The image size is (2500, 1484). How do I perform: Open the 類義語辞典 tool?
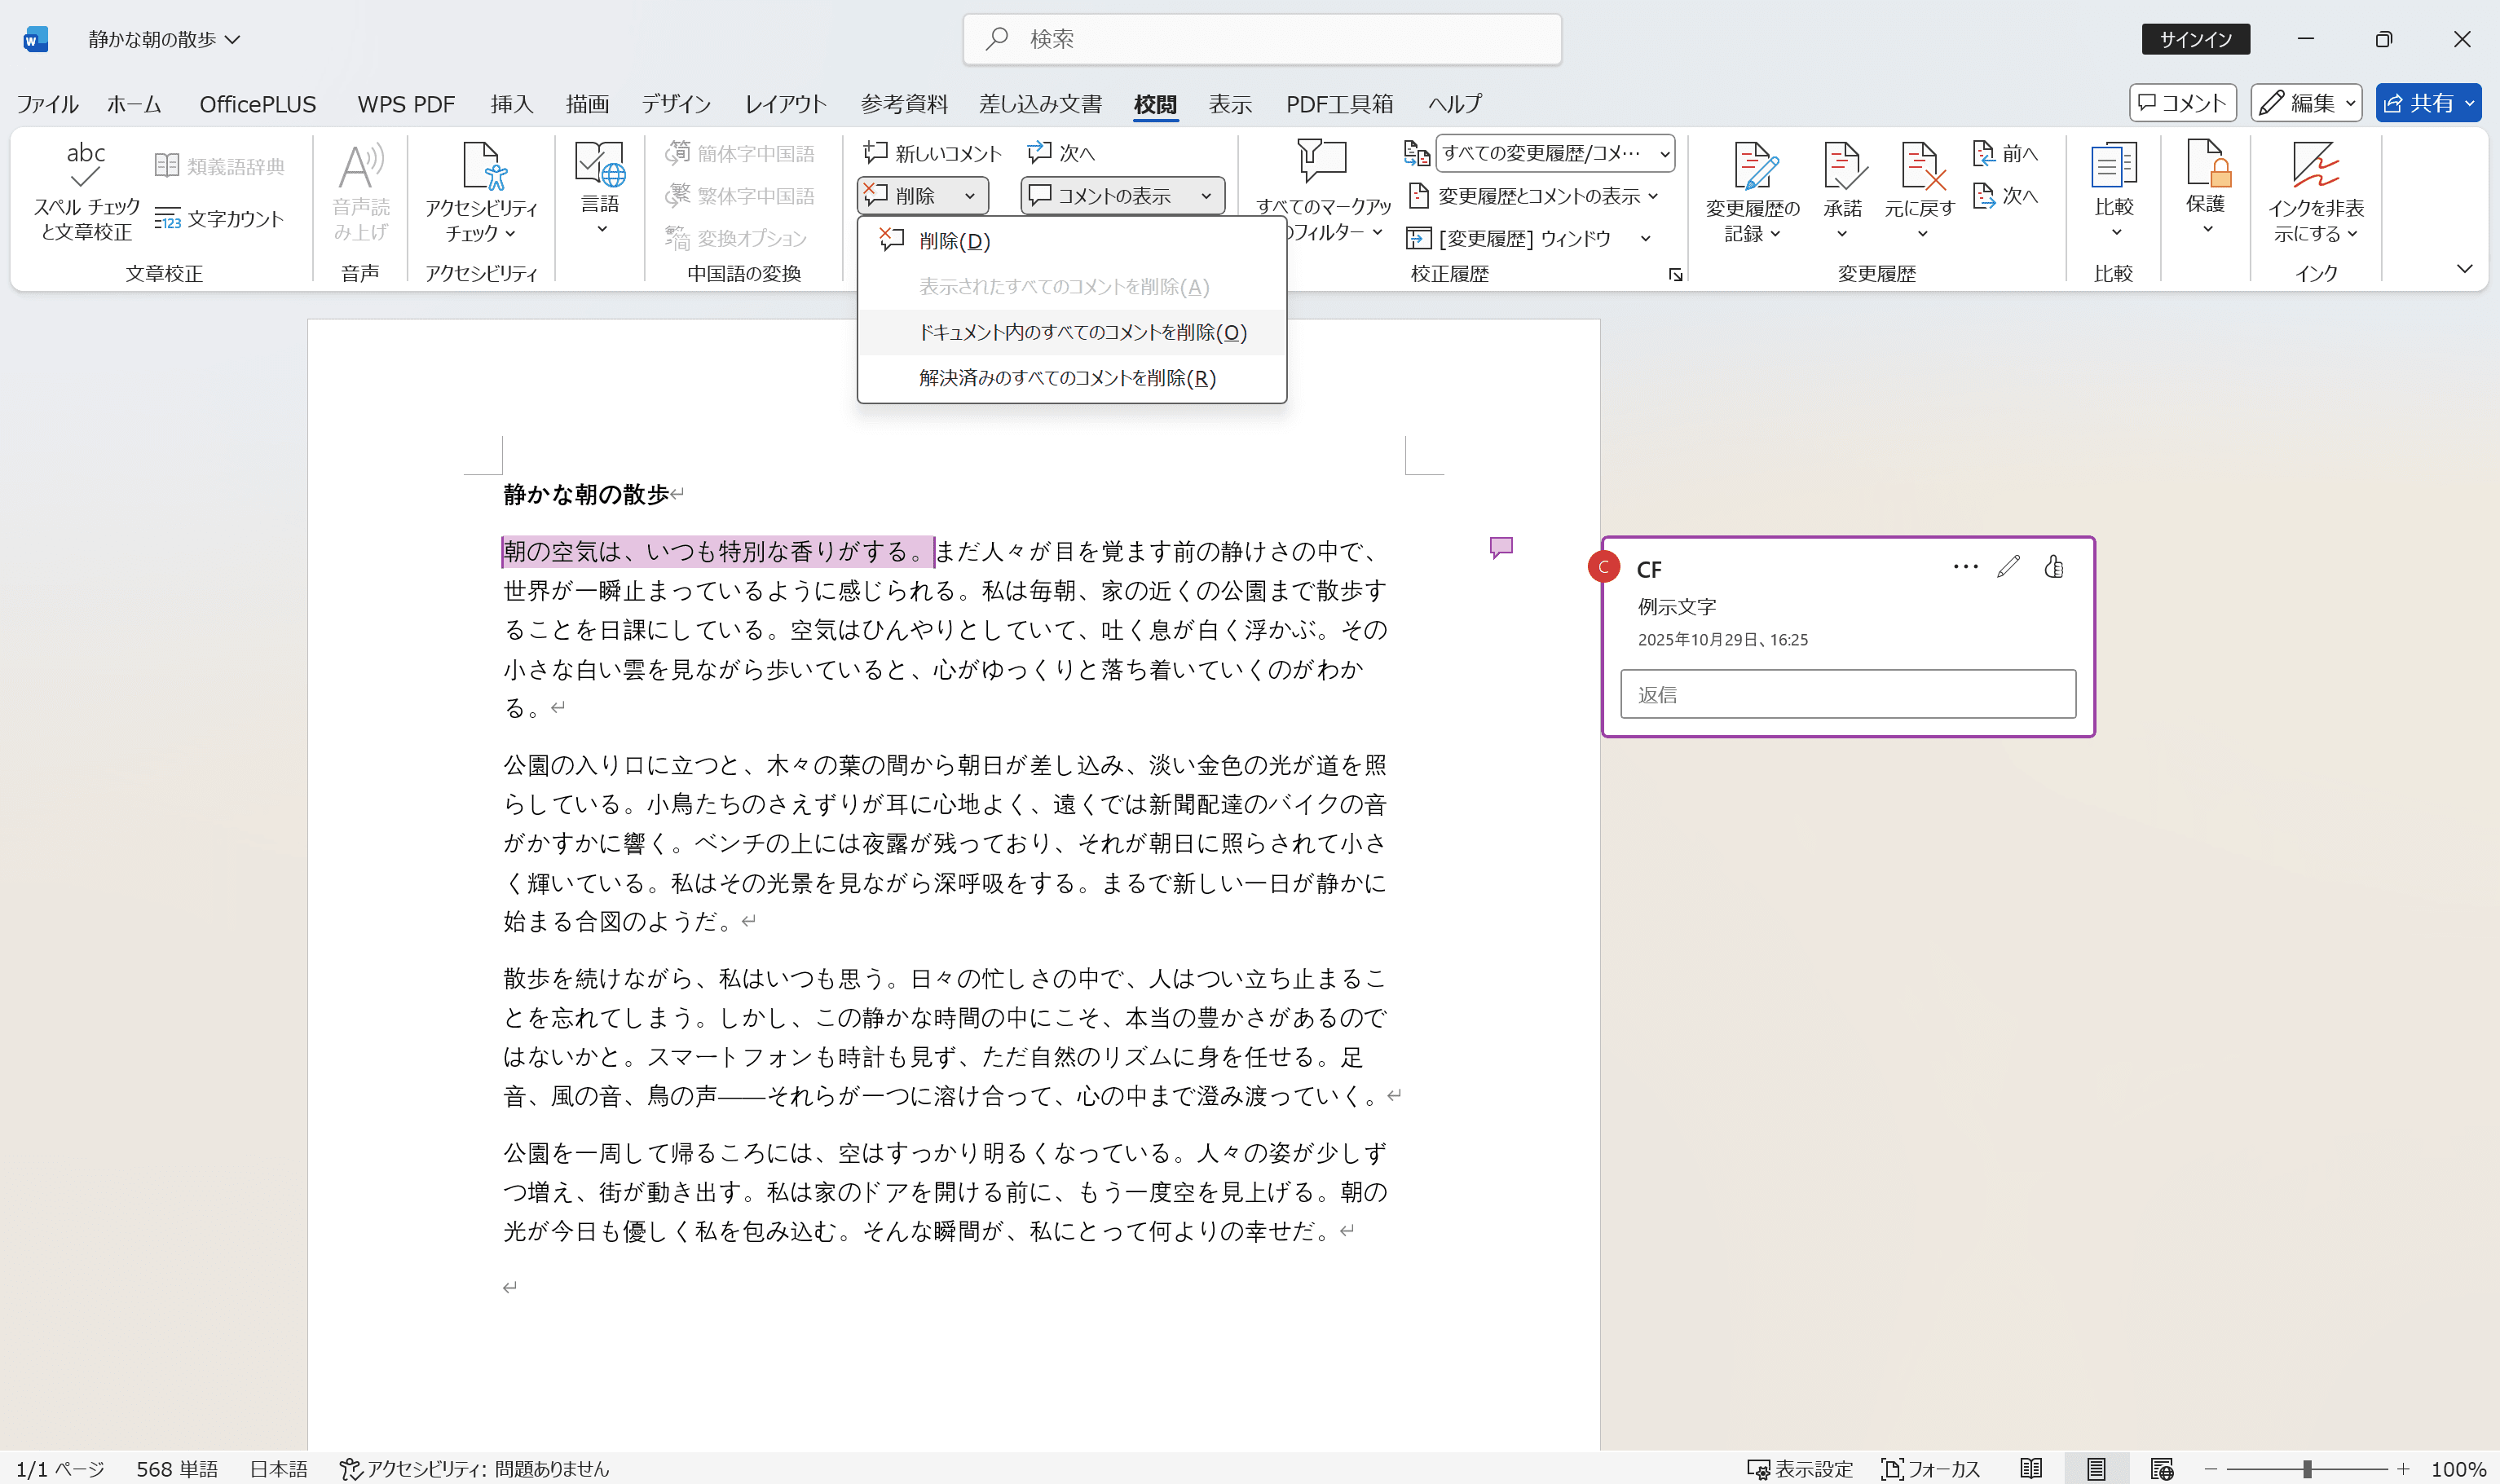click(x=221, y=163)
